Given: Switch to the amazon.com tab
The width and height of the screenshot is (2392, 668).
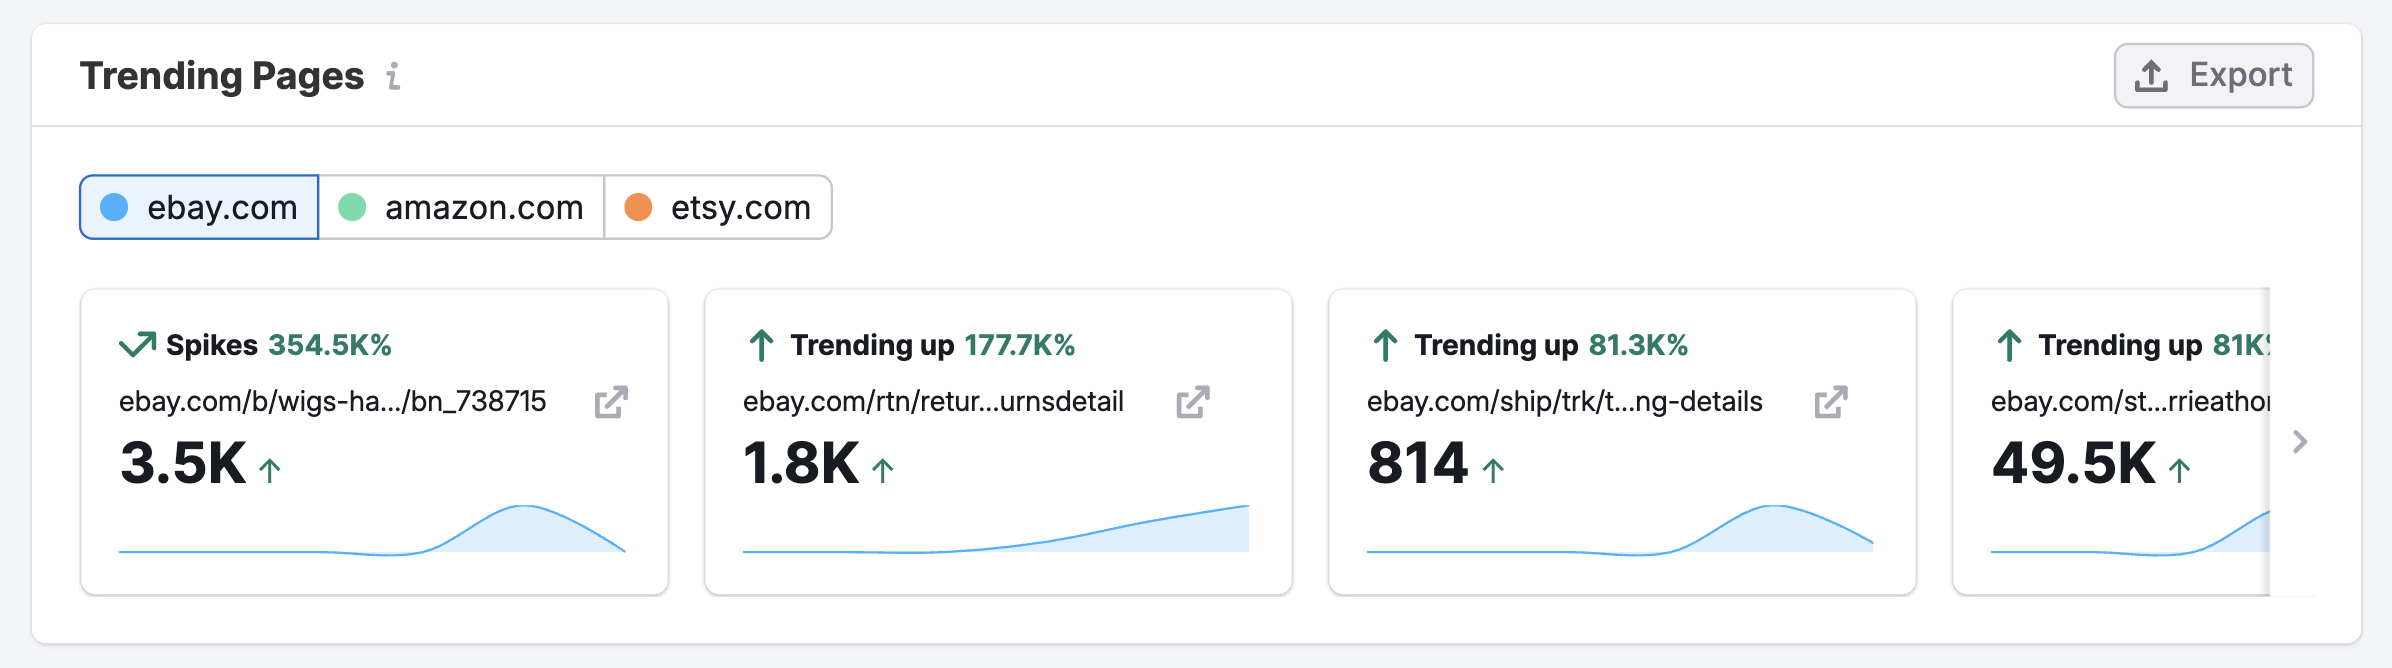Looking at the screenshot, I should point(462,207).
